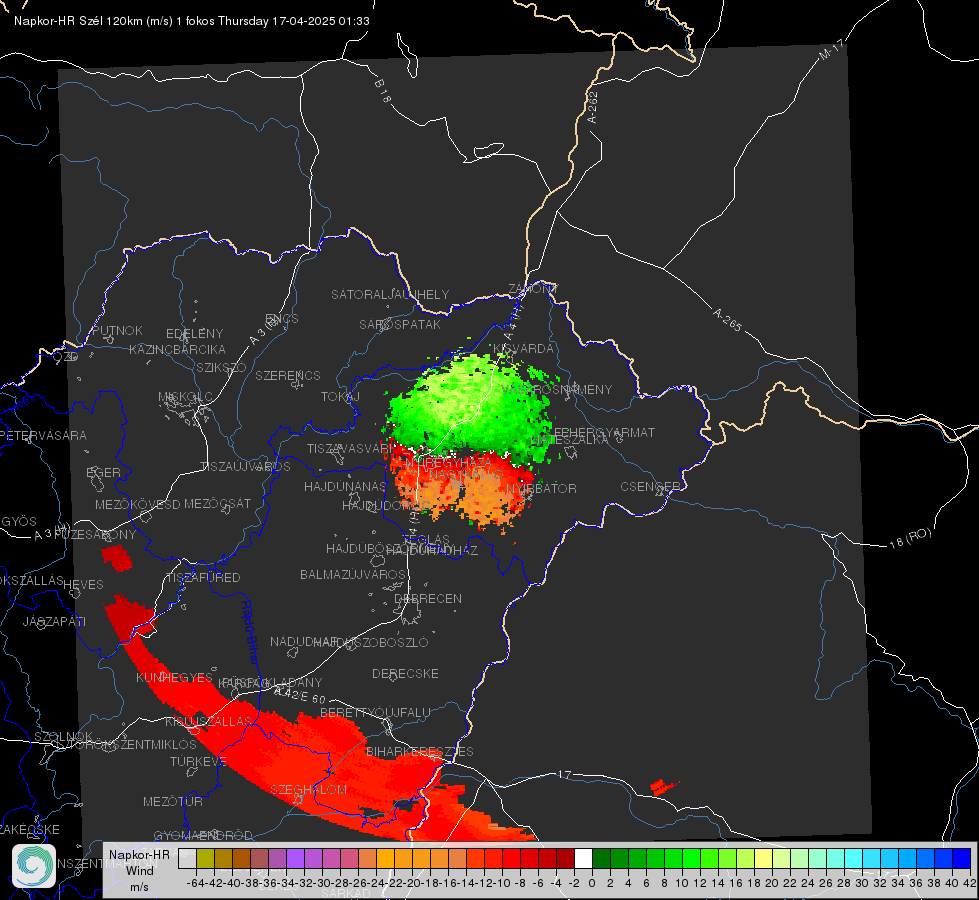This screenshot has height=900, width=979.
Task: Click the EGER city label
Action: pyautogui.click(x=104, y=472)
